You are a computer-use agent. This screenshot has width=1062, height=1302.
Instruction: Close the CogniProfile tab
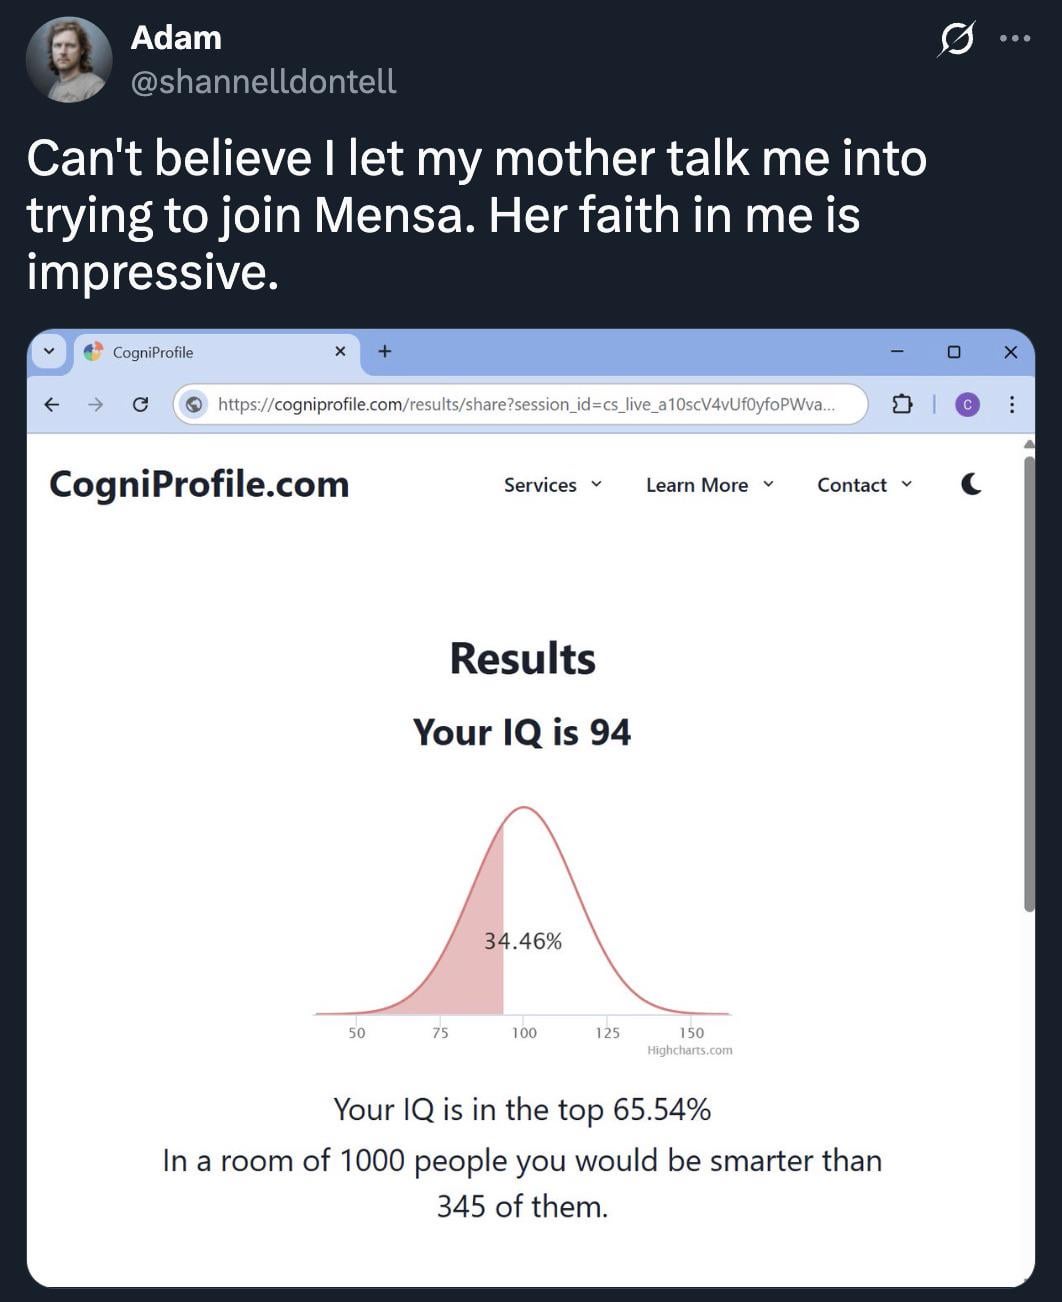340,351
